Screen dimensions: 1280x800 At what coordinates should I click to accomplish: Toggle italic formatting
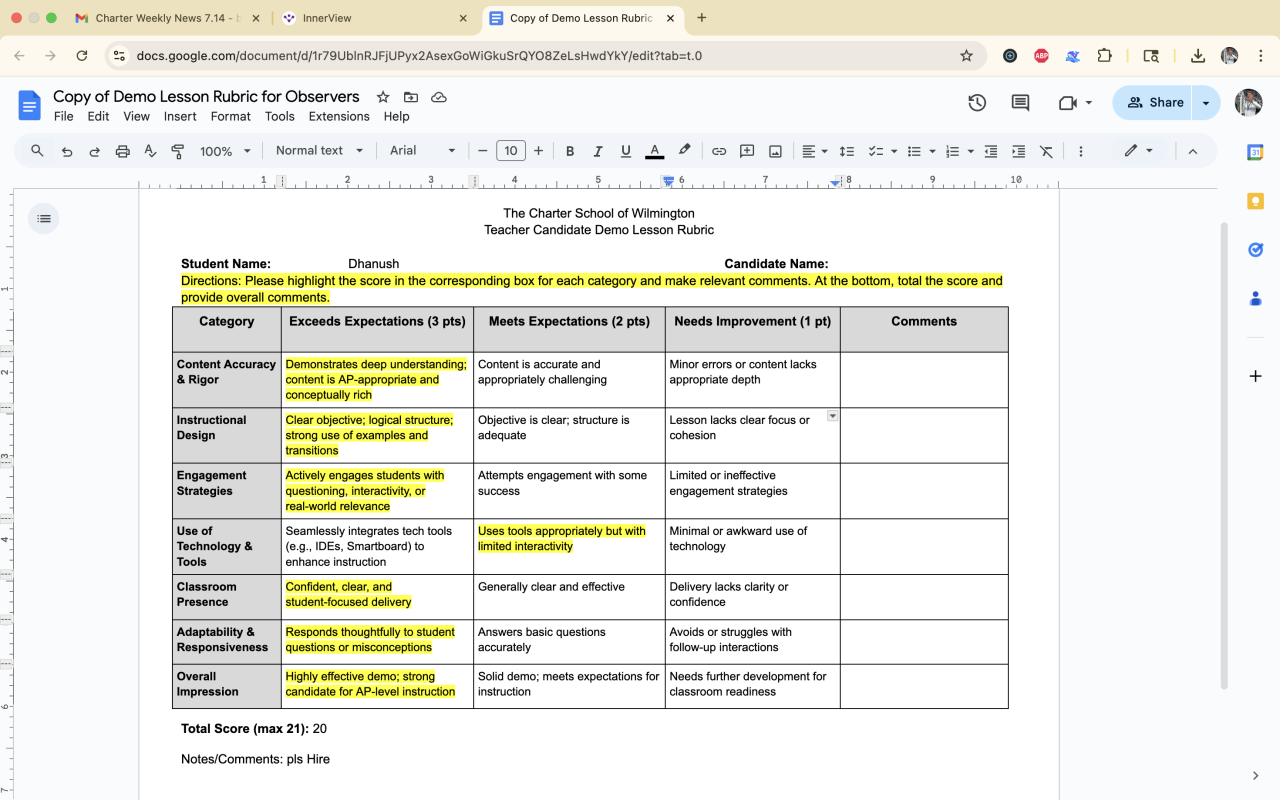tap(598, 151)
